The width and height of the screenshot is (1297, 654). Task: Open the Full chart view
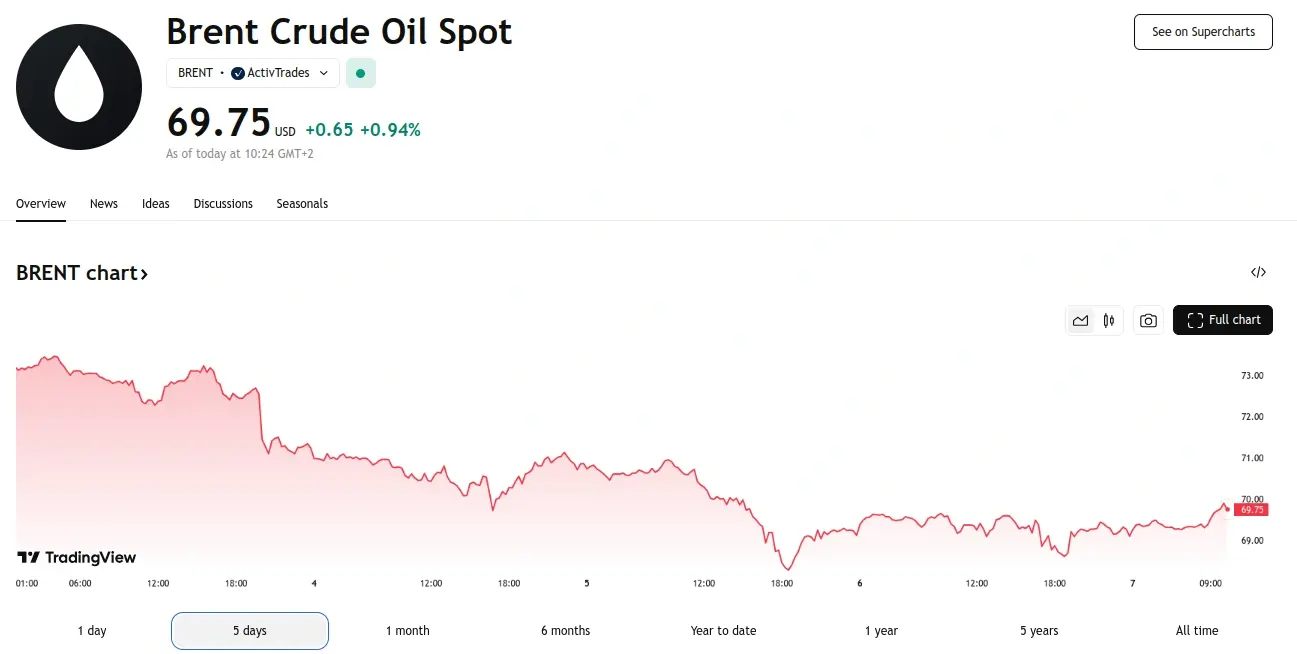pos(1222,320)
